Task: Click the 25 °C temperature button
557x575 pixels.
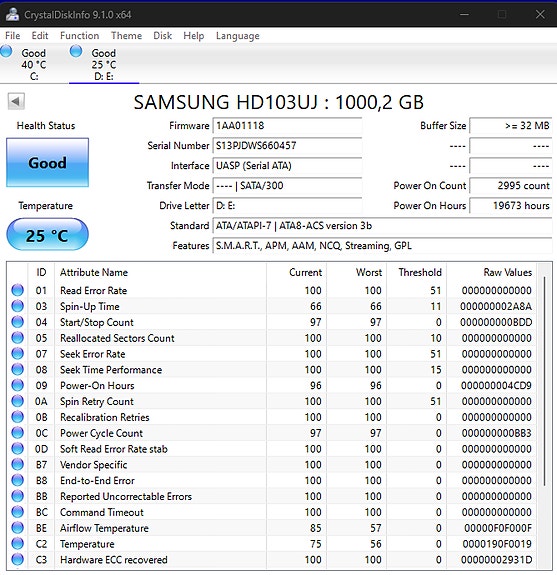Action: click(47, 235)
